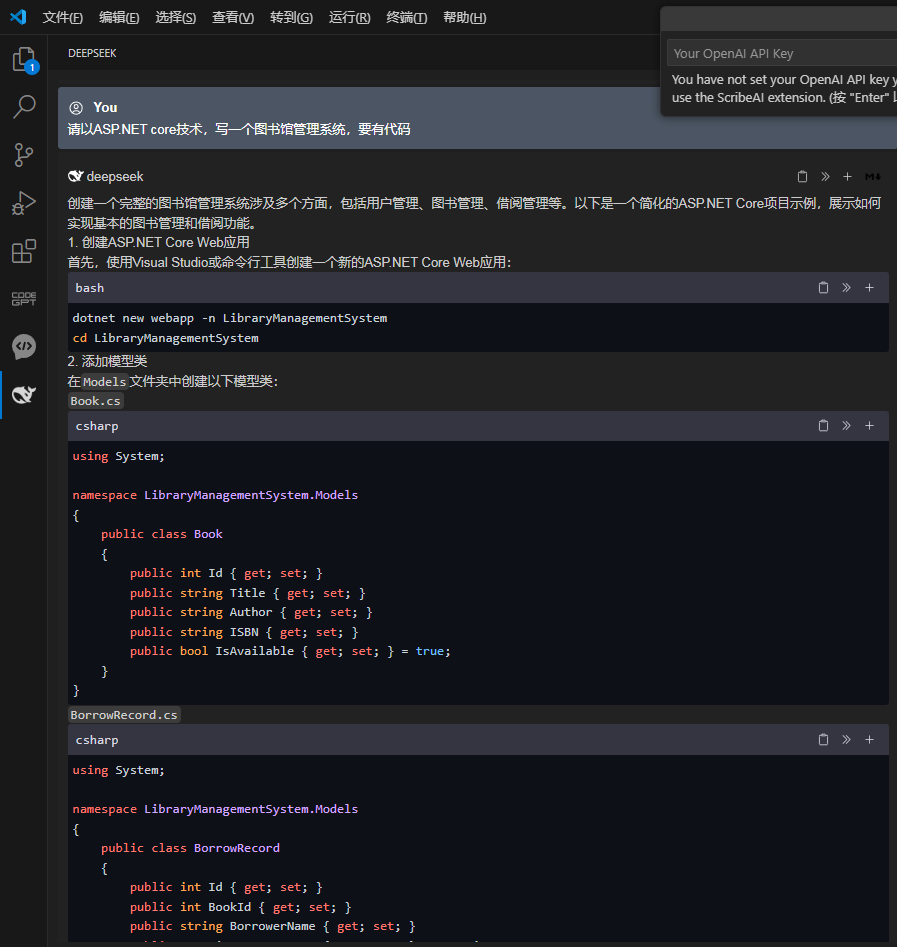
Task: Click the Models inline code label
Action: pos(104,382)
